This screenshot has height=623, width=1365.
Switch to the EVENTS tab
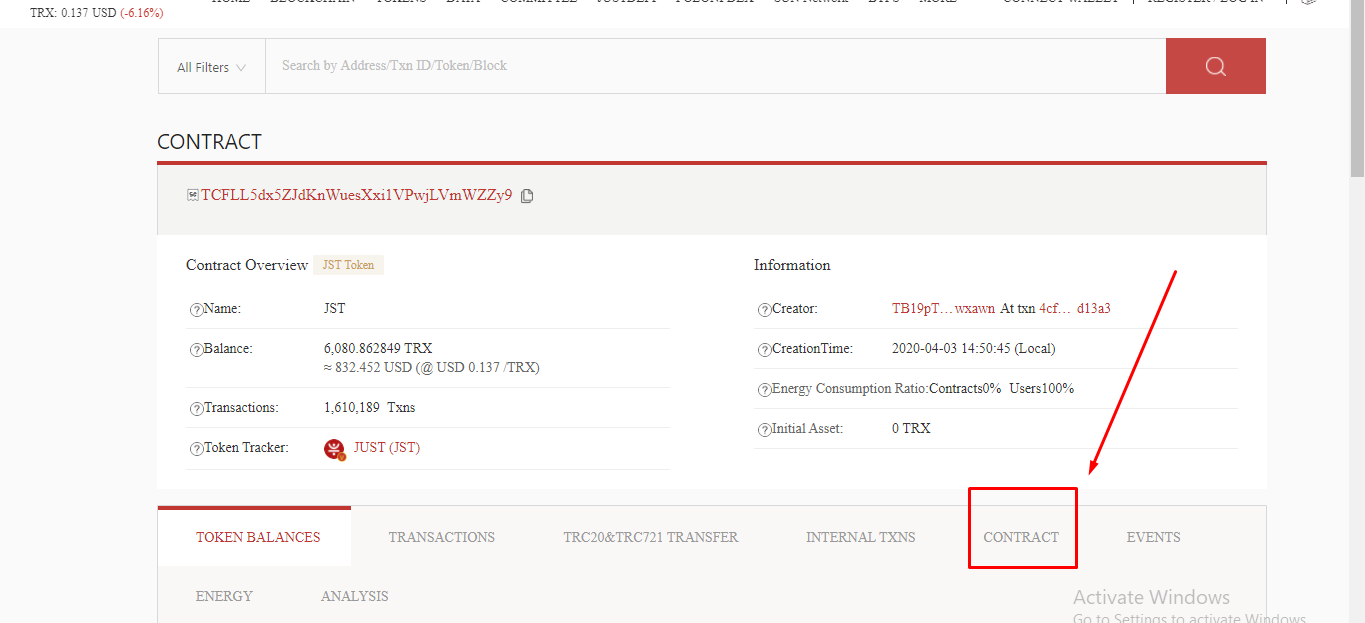pos(1154,537)
